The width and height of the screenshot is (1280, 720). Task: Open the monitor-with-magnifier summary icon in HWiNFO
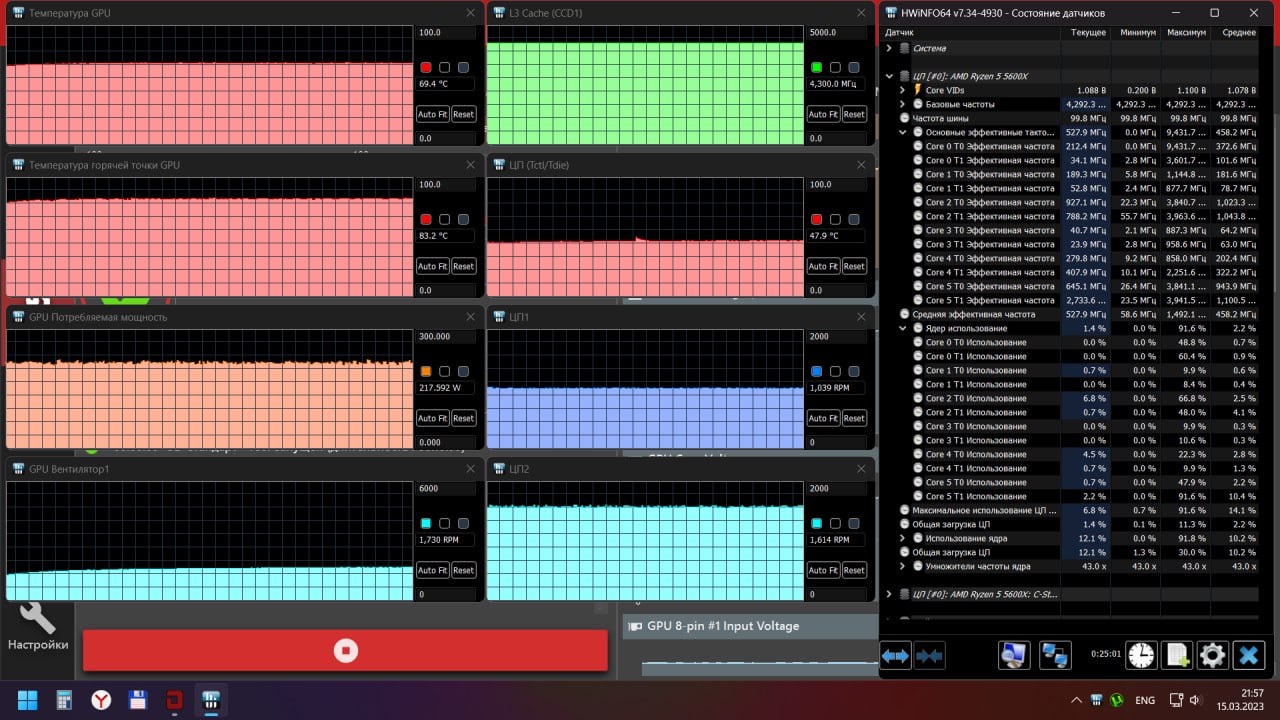pyautogui.click(x=1014, y=655)
